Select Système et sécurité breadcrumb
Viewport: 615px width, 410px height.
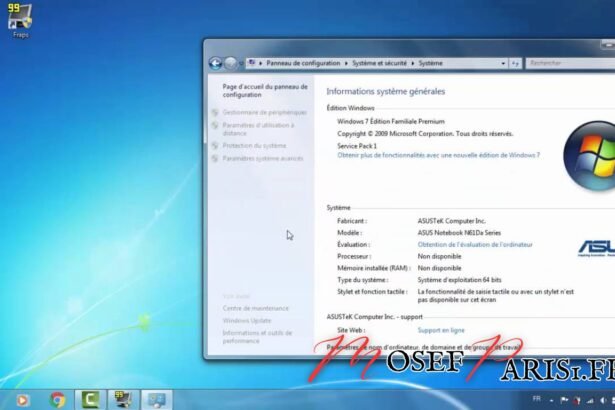(379, 63)
